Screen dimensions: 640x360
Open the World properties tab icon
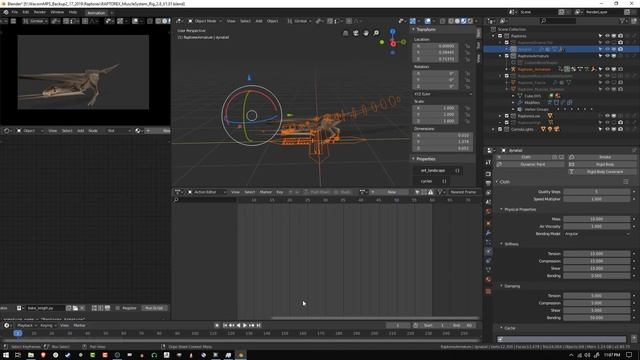tap(488, 211)
